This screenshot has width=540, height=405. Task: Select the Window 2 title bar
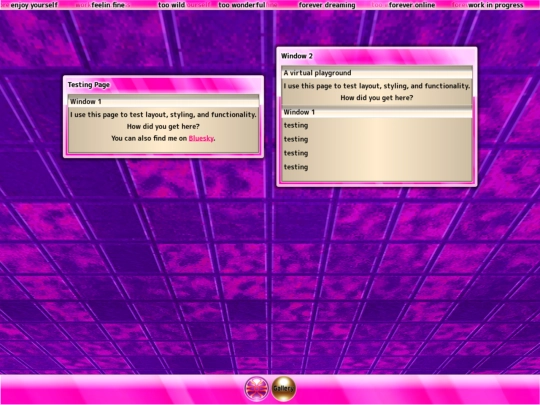pos(377,56)
